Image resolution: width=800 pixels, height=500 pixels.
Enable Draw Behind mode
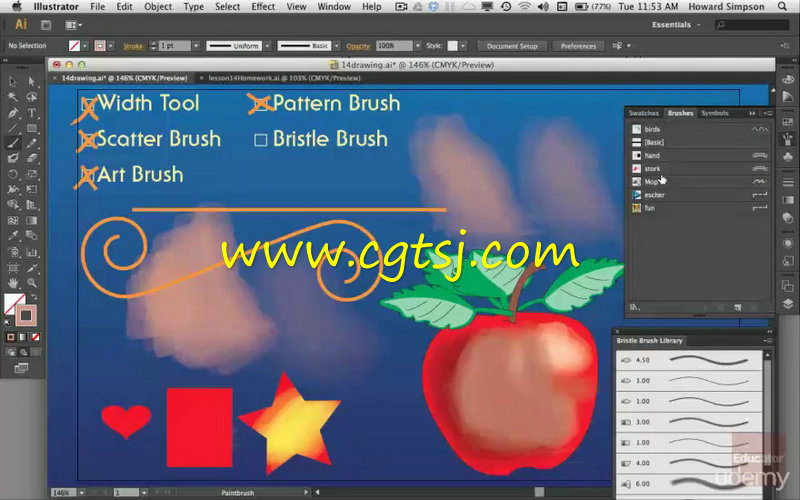pos(23,352)
